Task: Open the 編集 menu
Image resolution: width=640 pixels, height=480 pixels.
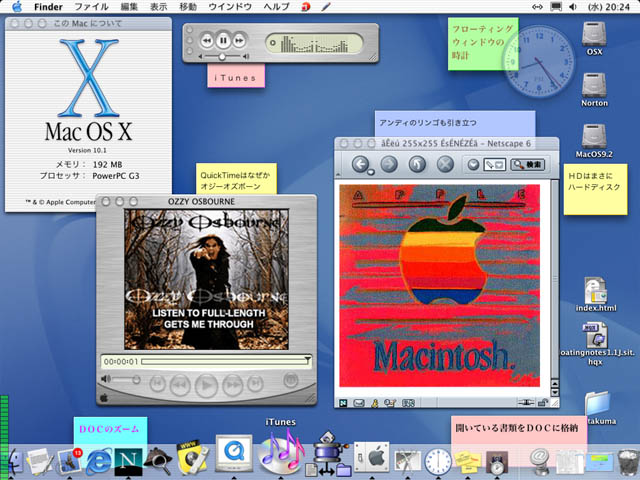Action: pyautogui.click(x=130, y=7)
